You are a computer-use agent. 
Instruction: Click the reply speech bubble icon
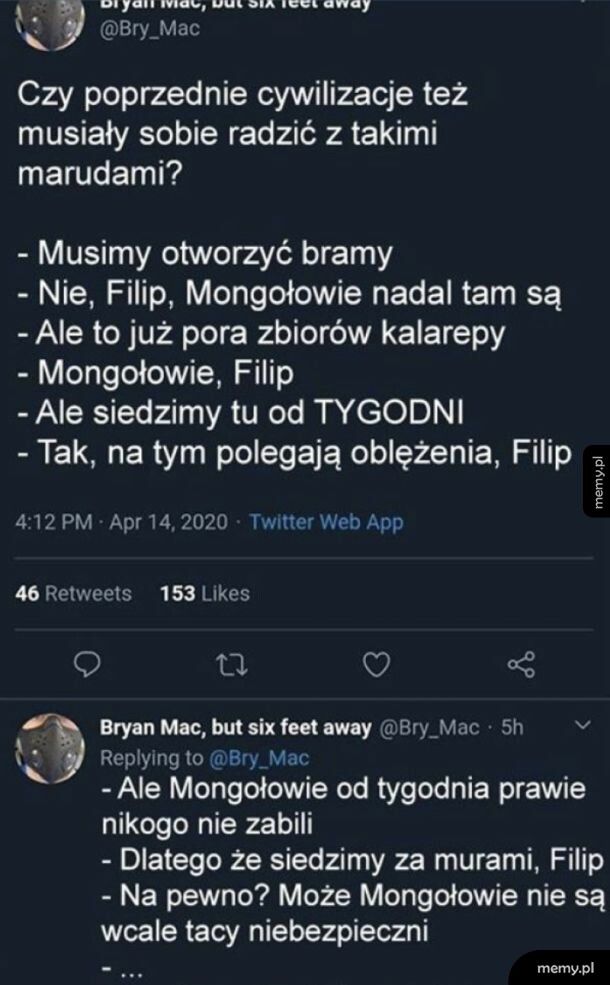point(87,664)
